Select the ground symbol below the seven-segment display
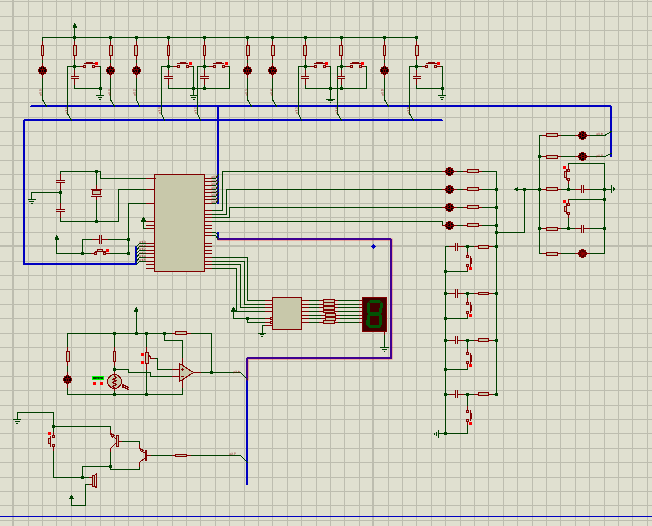The height and width of the screenshot is (526, 652). point(384,350)
